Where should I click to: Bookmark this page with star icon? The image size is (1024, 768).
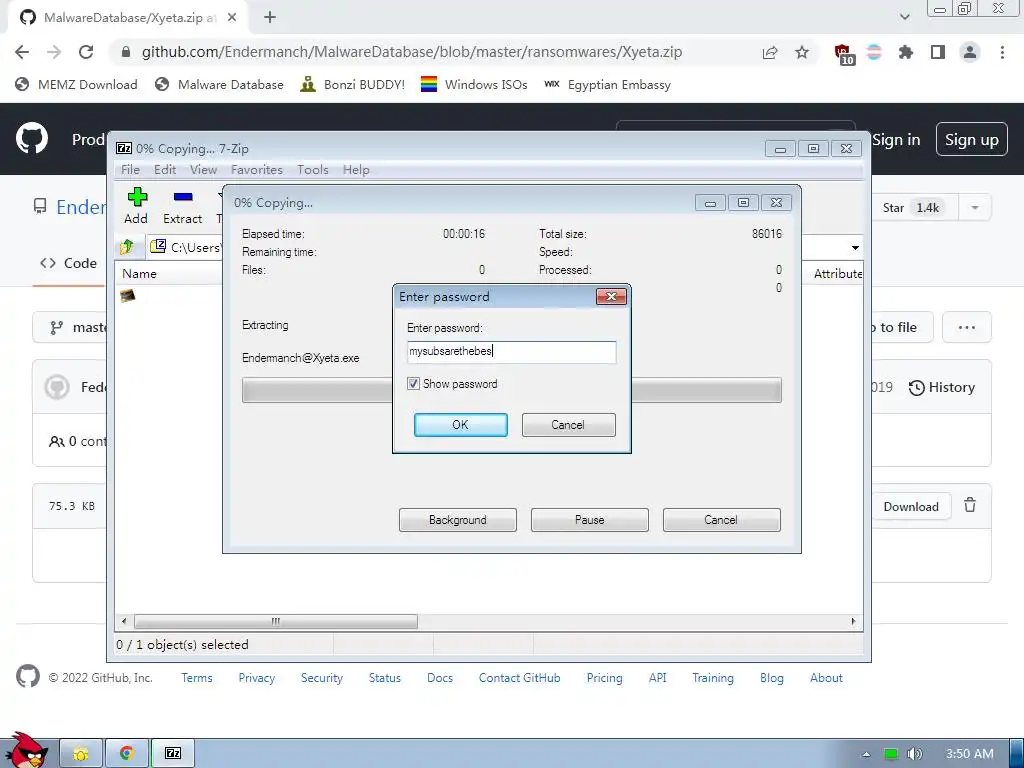[x=802, y=52]
